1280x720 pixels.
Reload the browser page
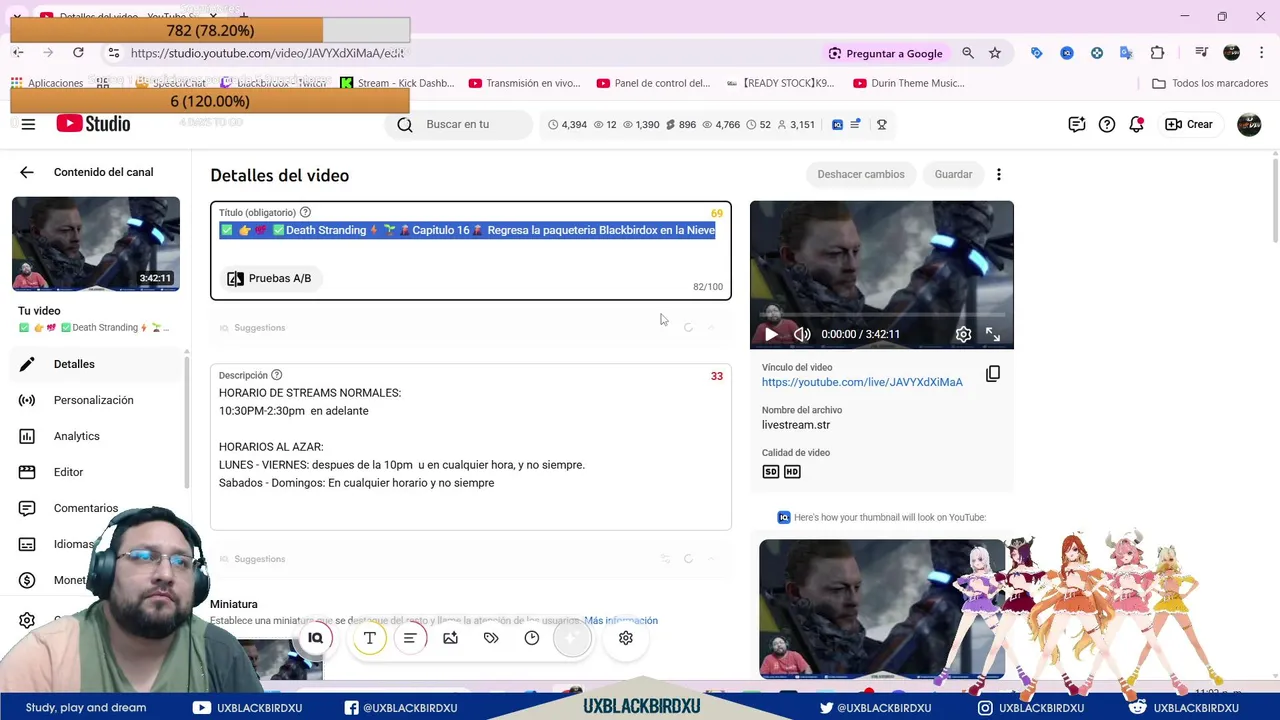click(x=78, y=53)
